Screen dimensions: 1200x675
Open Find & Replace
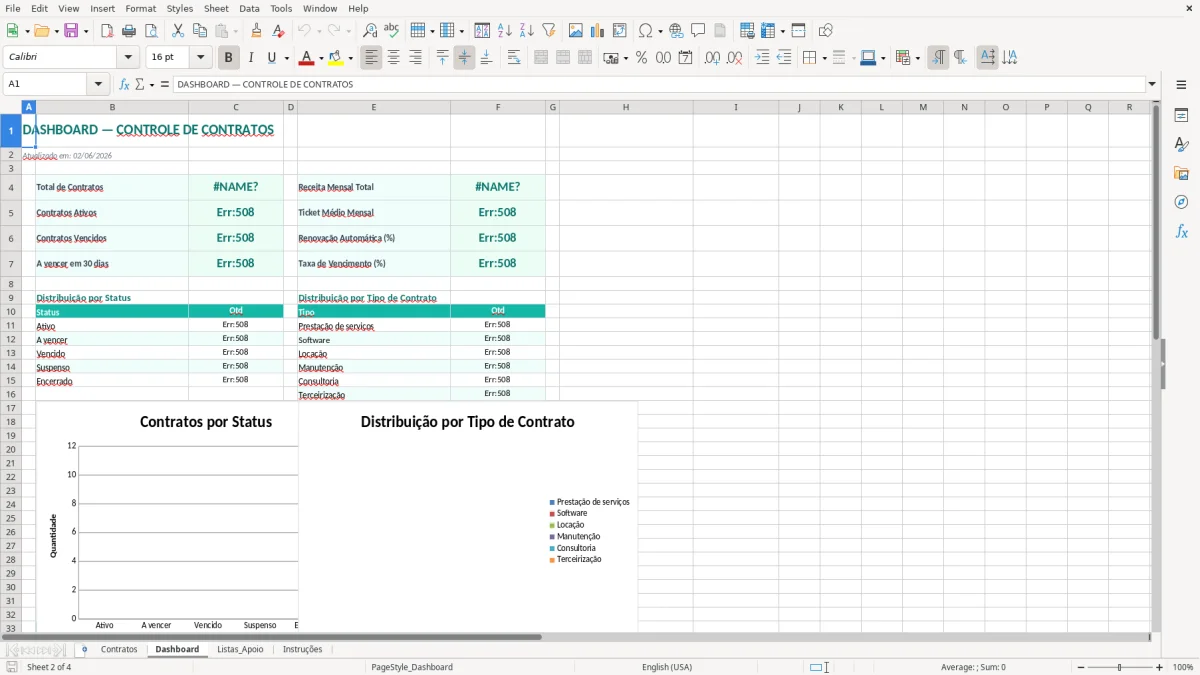(x=370, y=31)
